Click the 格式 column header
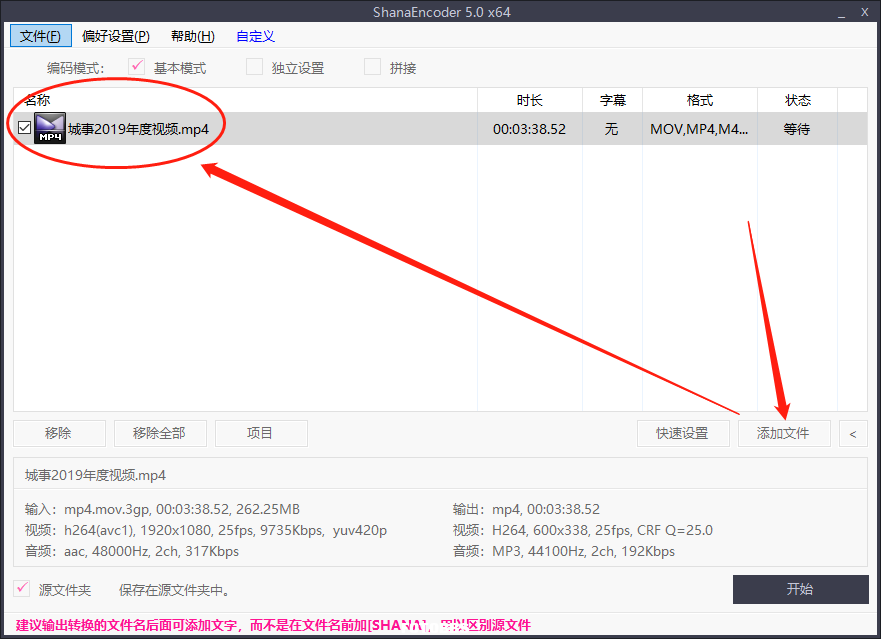 point(700,100)
